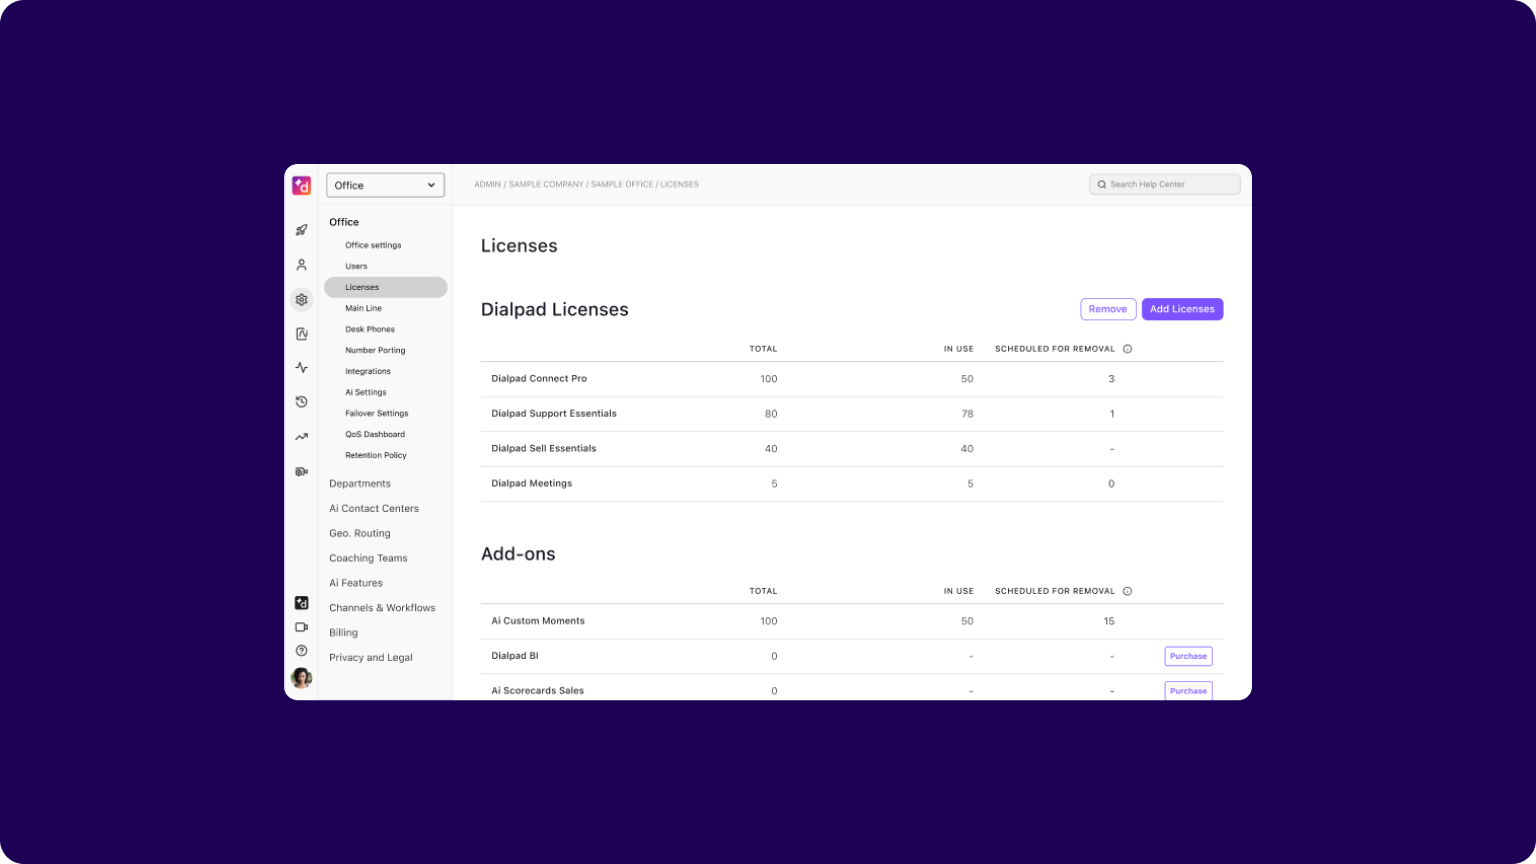The width and height of the screenshot is (1536, 864).
Task: Open the Ai Contact Centers section
Action: (374, 508)
